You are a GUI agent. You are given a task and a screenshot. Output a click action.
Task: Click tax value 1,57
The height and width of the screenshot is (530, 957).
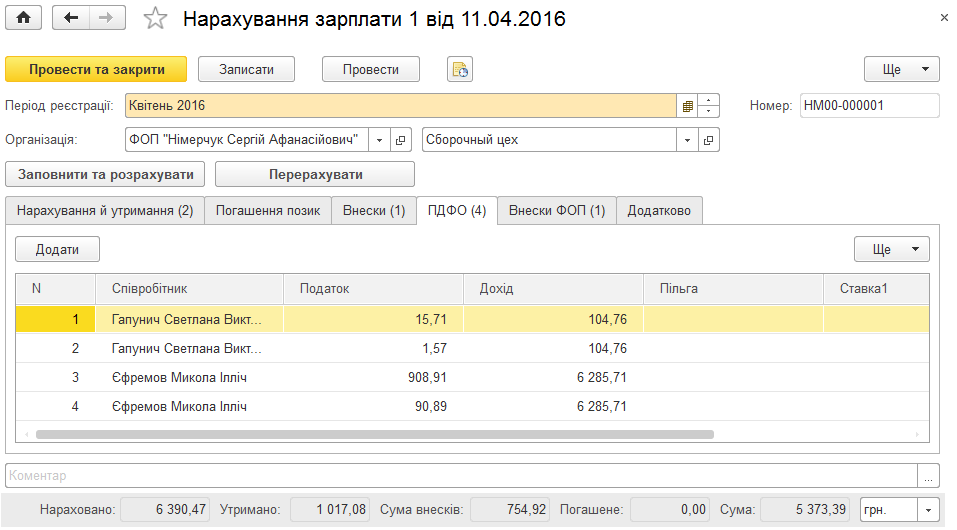(435, 349)
